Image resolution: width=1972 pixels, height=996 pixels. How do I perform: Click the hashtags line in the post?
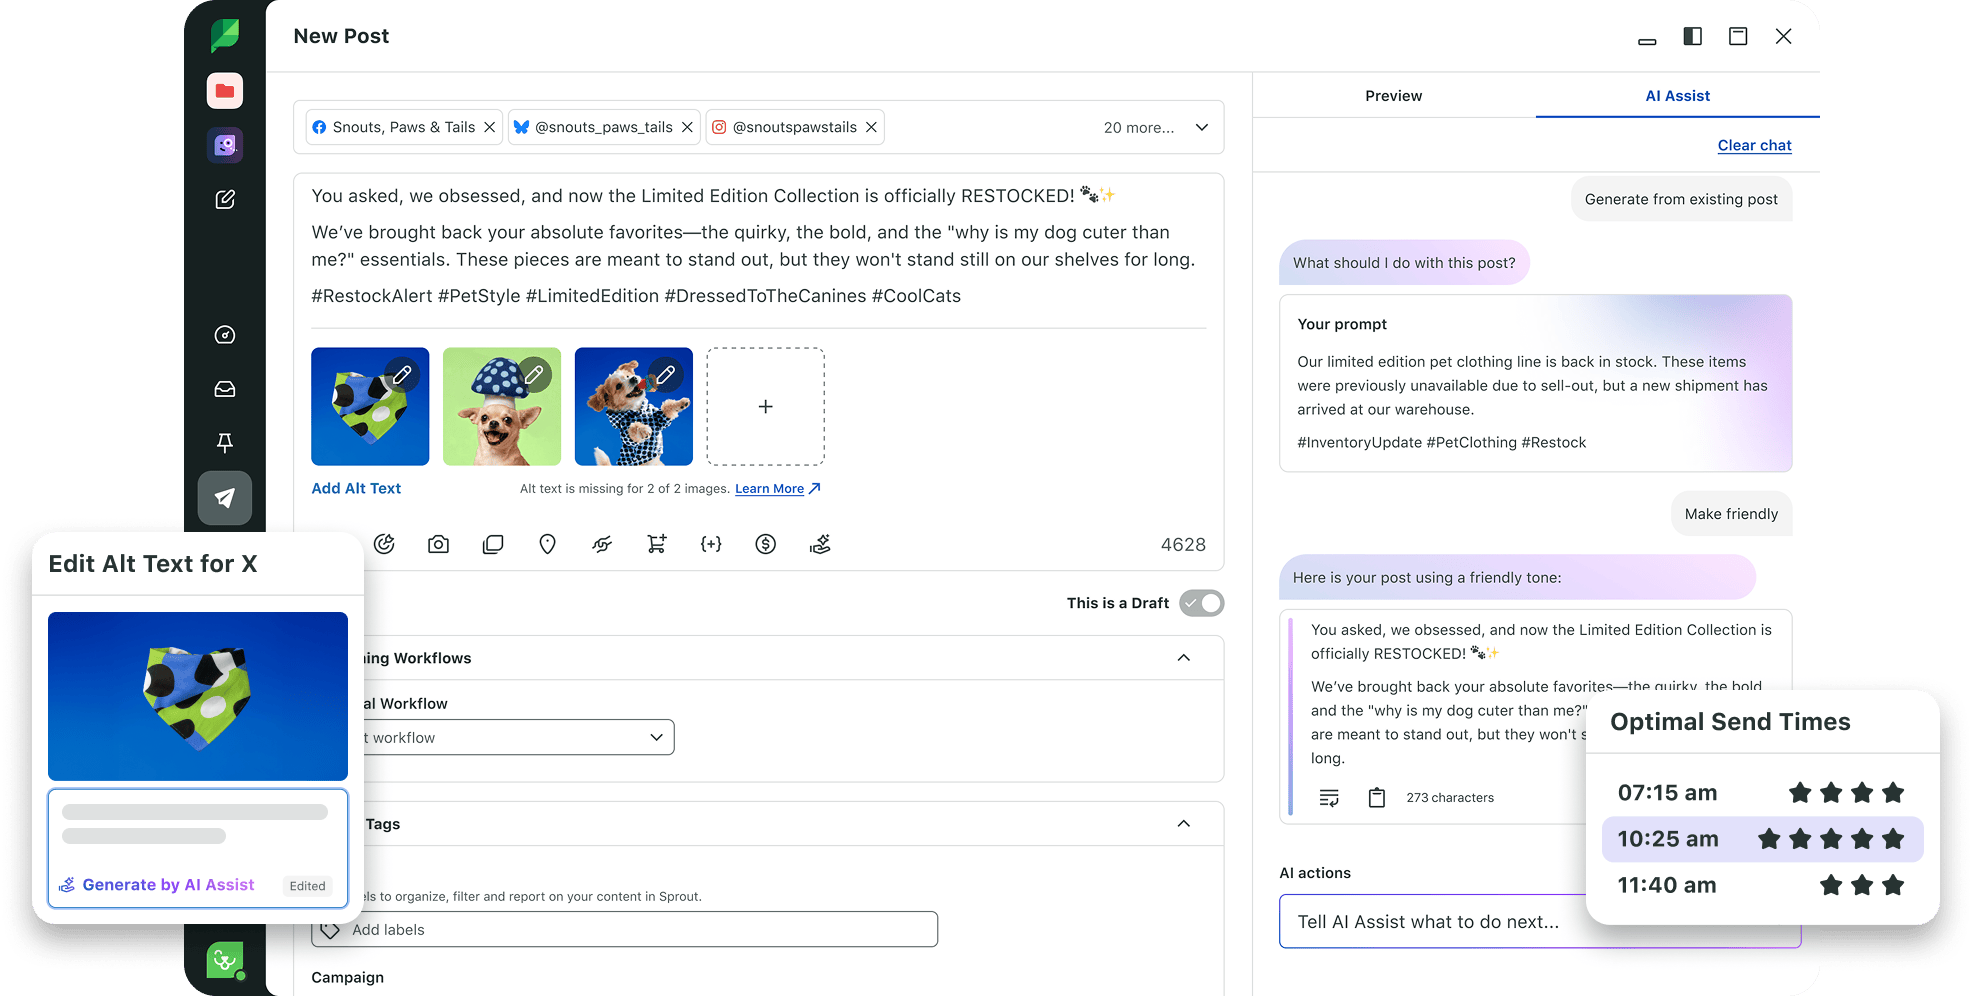point(636,296)
